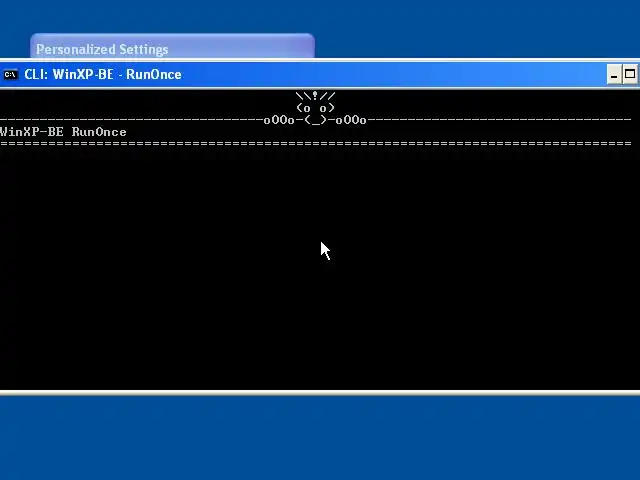The height and width of the screenshot is (480, 640).
Task: Click the '(o o)' ASCII face text
Action: [316, 108]
